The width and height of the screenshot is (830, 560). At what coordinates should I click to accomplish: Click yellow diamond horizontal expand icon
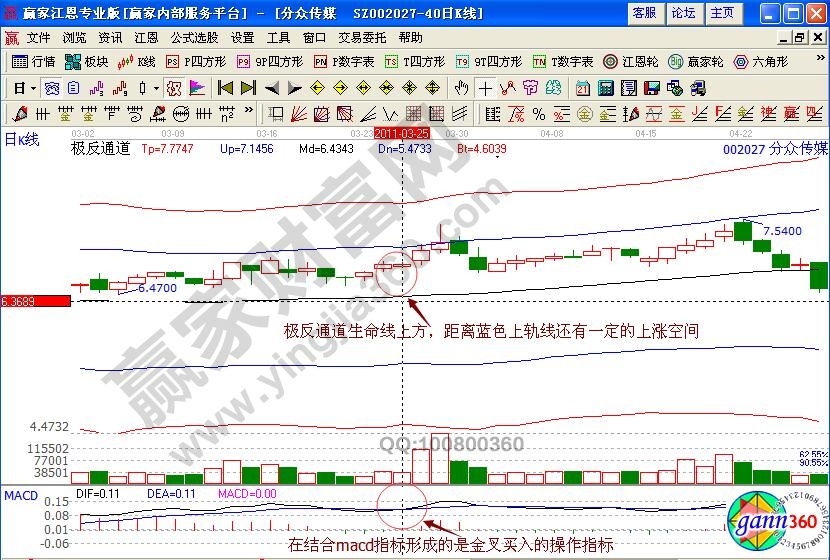tap(364, 88)
